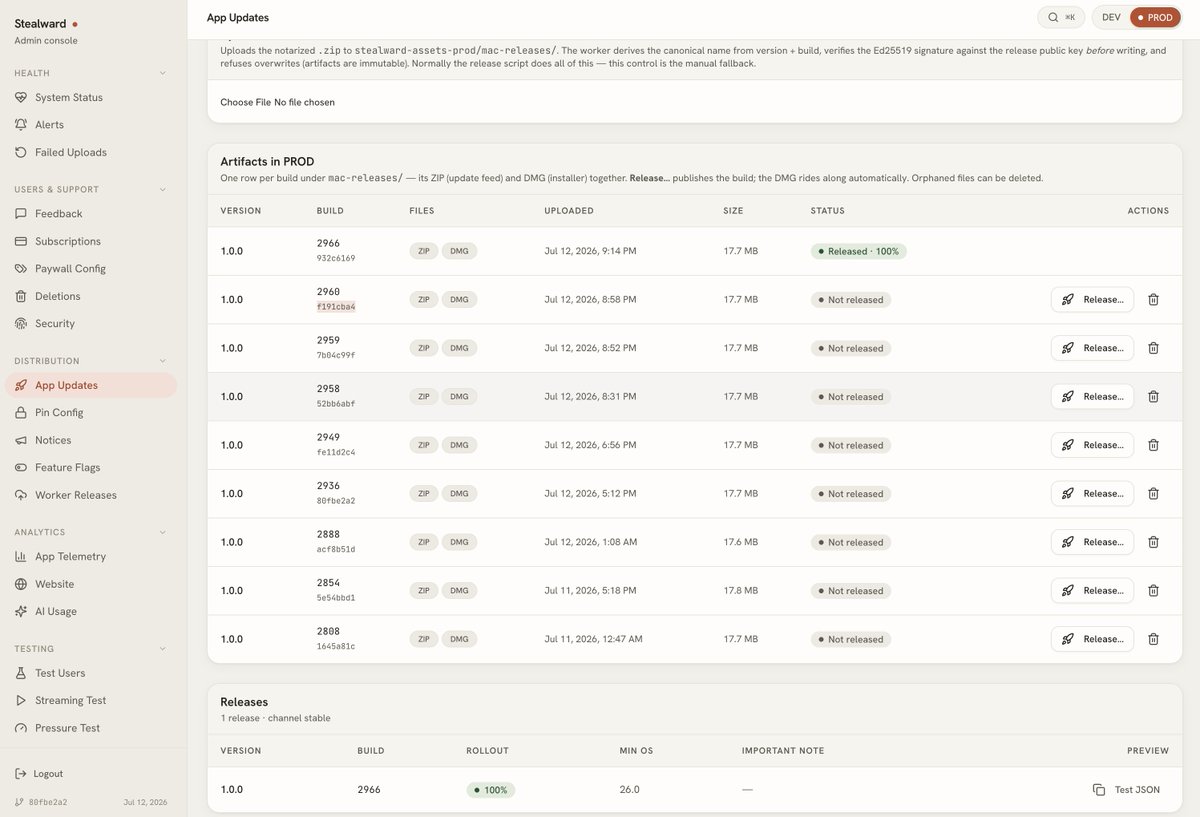Collapse the TESTING sidebar section

coord(163,649)
